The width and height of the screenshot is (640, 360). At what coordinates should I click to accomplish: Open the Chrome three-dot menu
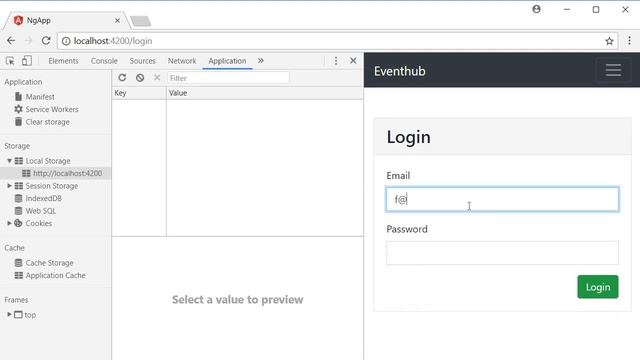[x=629, y=41]
